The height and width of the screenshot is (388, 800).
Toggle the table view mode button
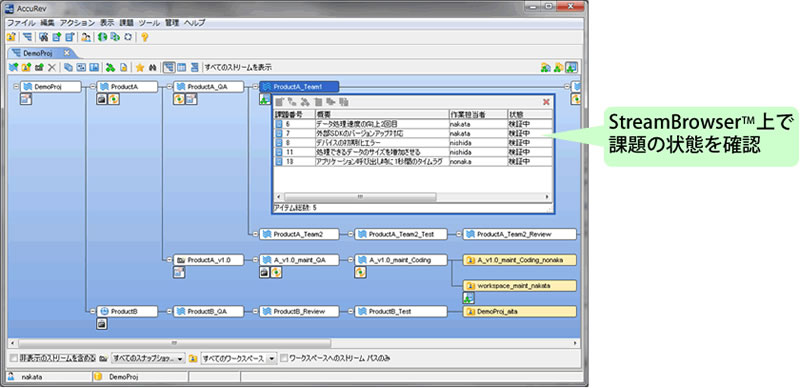[x=181, y=67]
